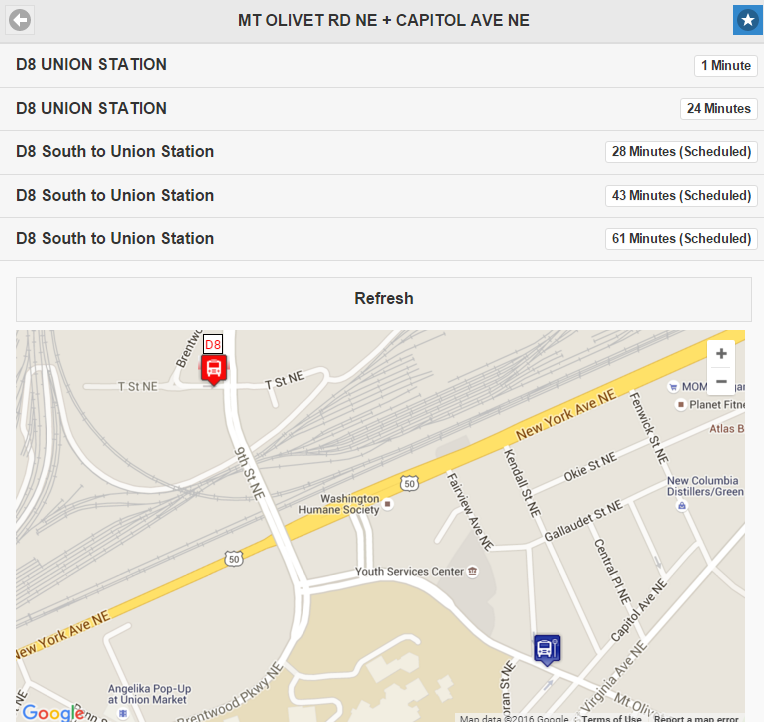The height and width of the screenshot is (722, 764).
Task: Zoom out the map with the minus button
Action: click(x=721, y=381)
